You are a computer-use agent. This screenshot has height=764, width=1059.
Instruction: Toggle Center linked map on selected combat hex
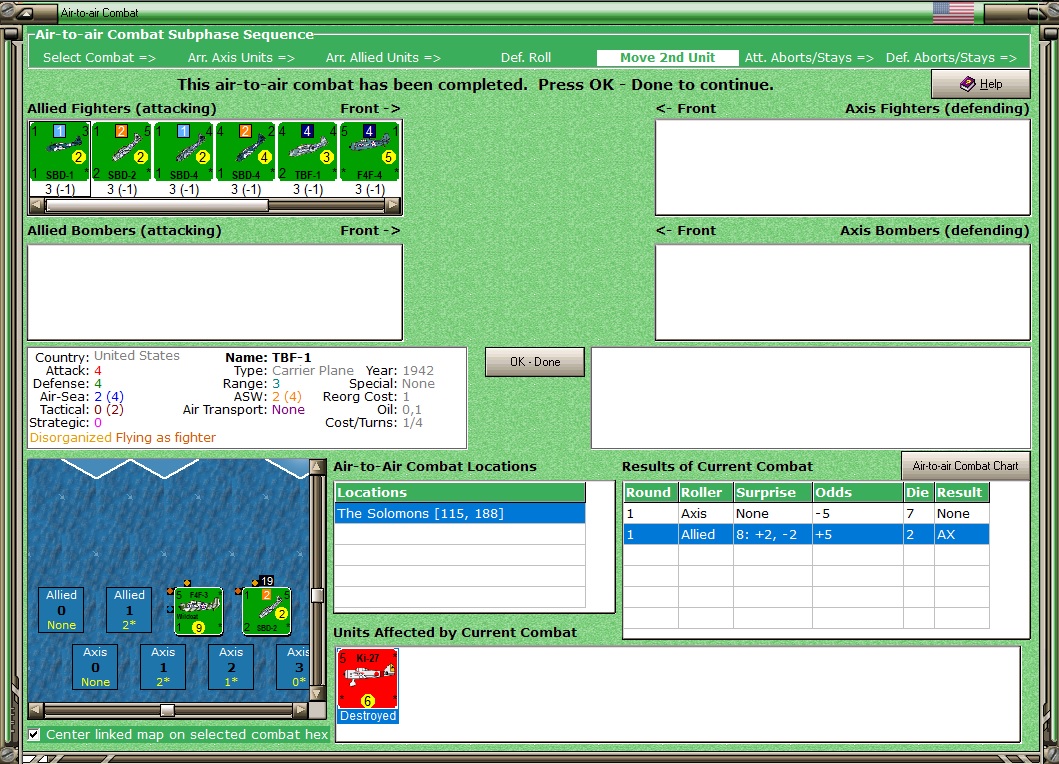tap(34, 734)
